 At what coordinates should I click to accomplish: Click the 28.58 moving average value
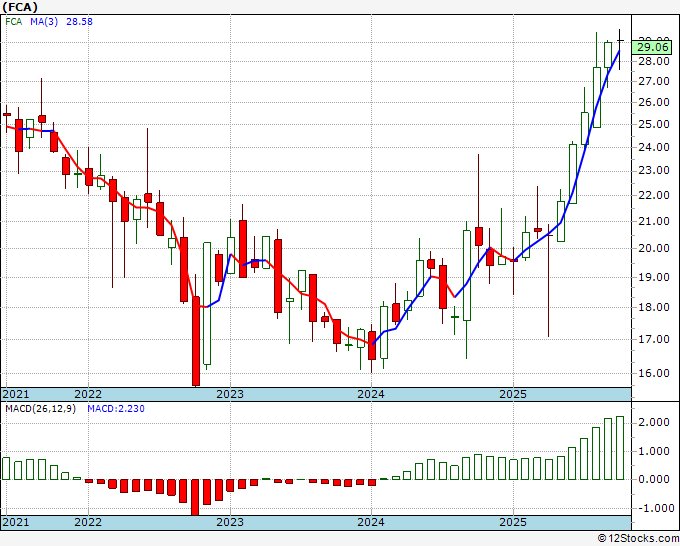(79, 22)
